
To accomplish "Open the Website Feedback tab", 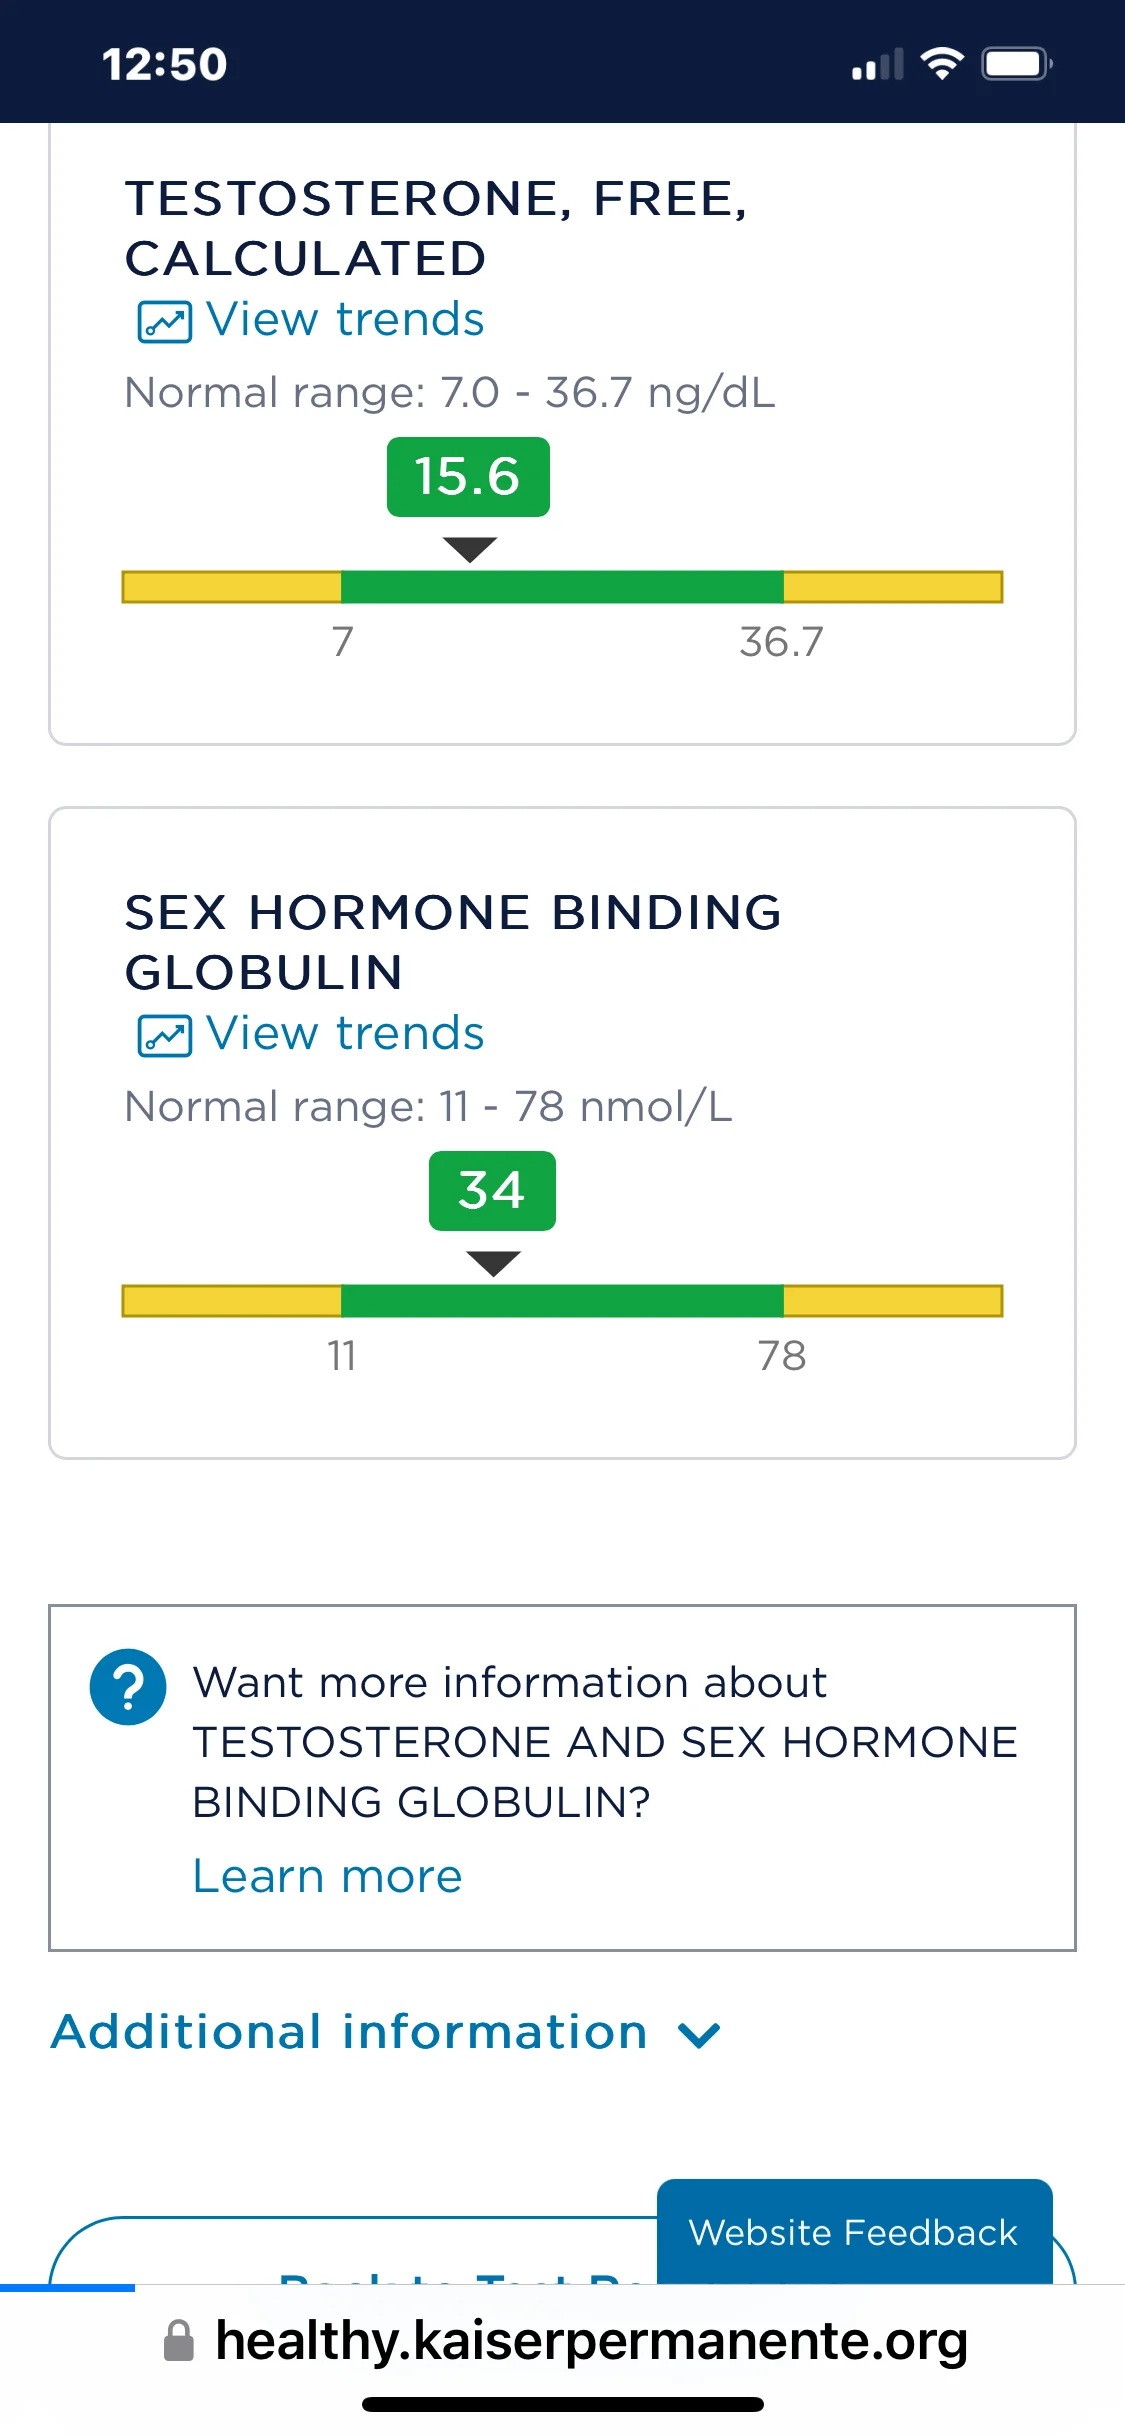I will coord(854,2232).
